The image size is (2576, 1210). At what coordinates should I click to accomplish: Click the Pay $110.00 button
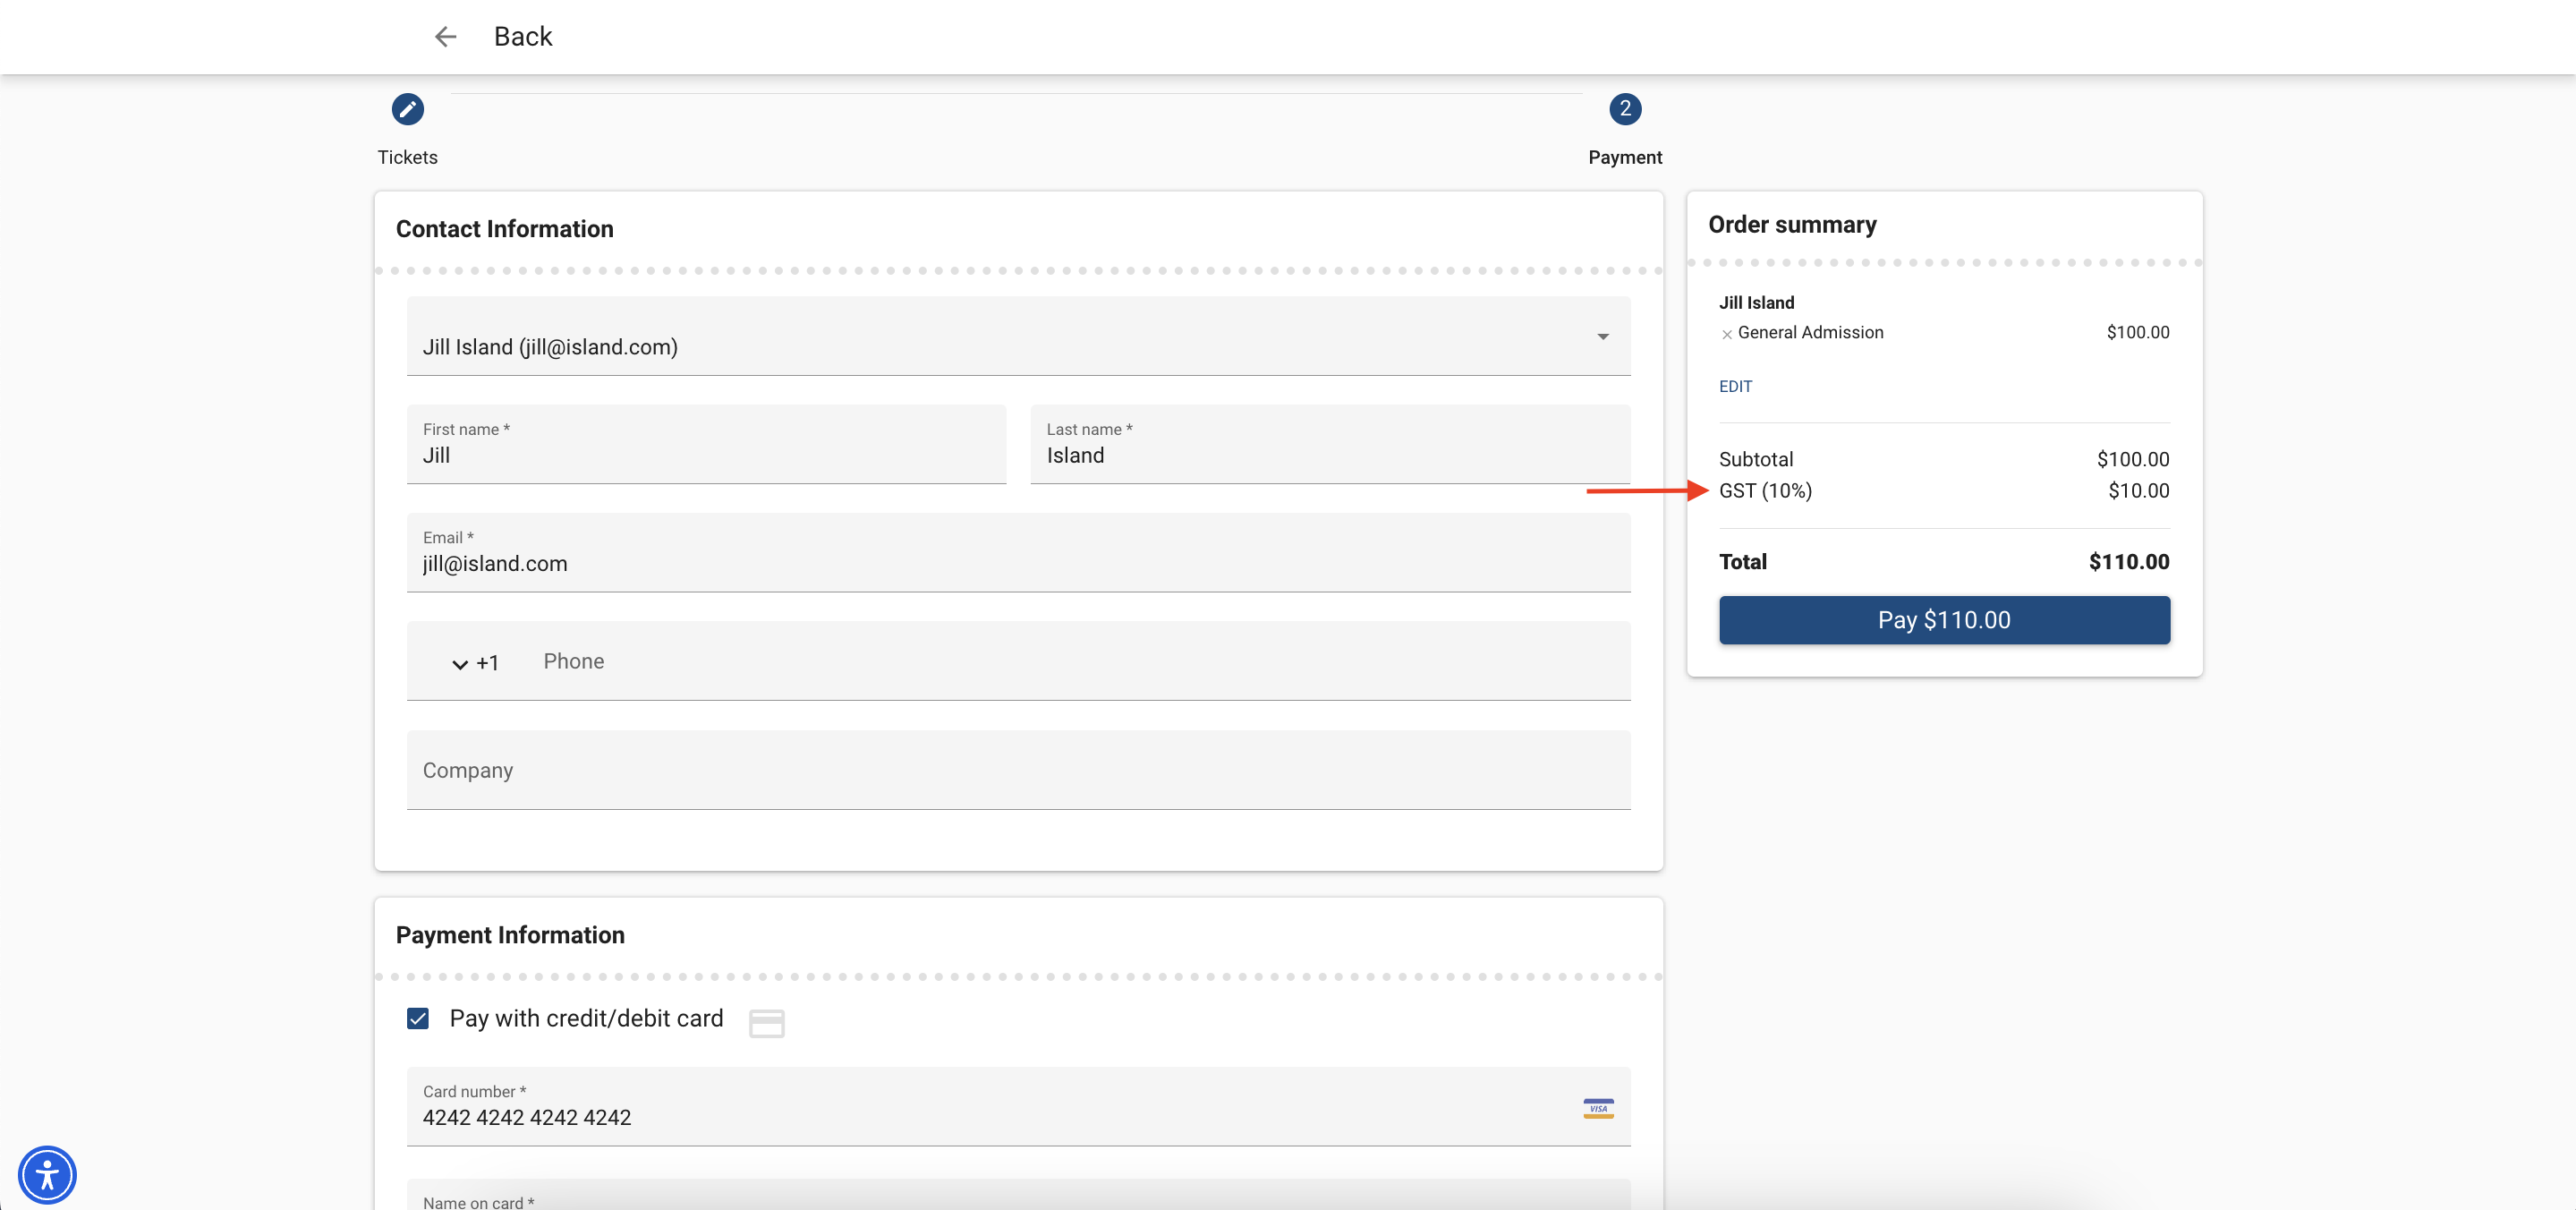(x=1943, y=620)
